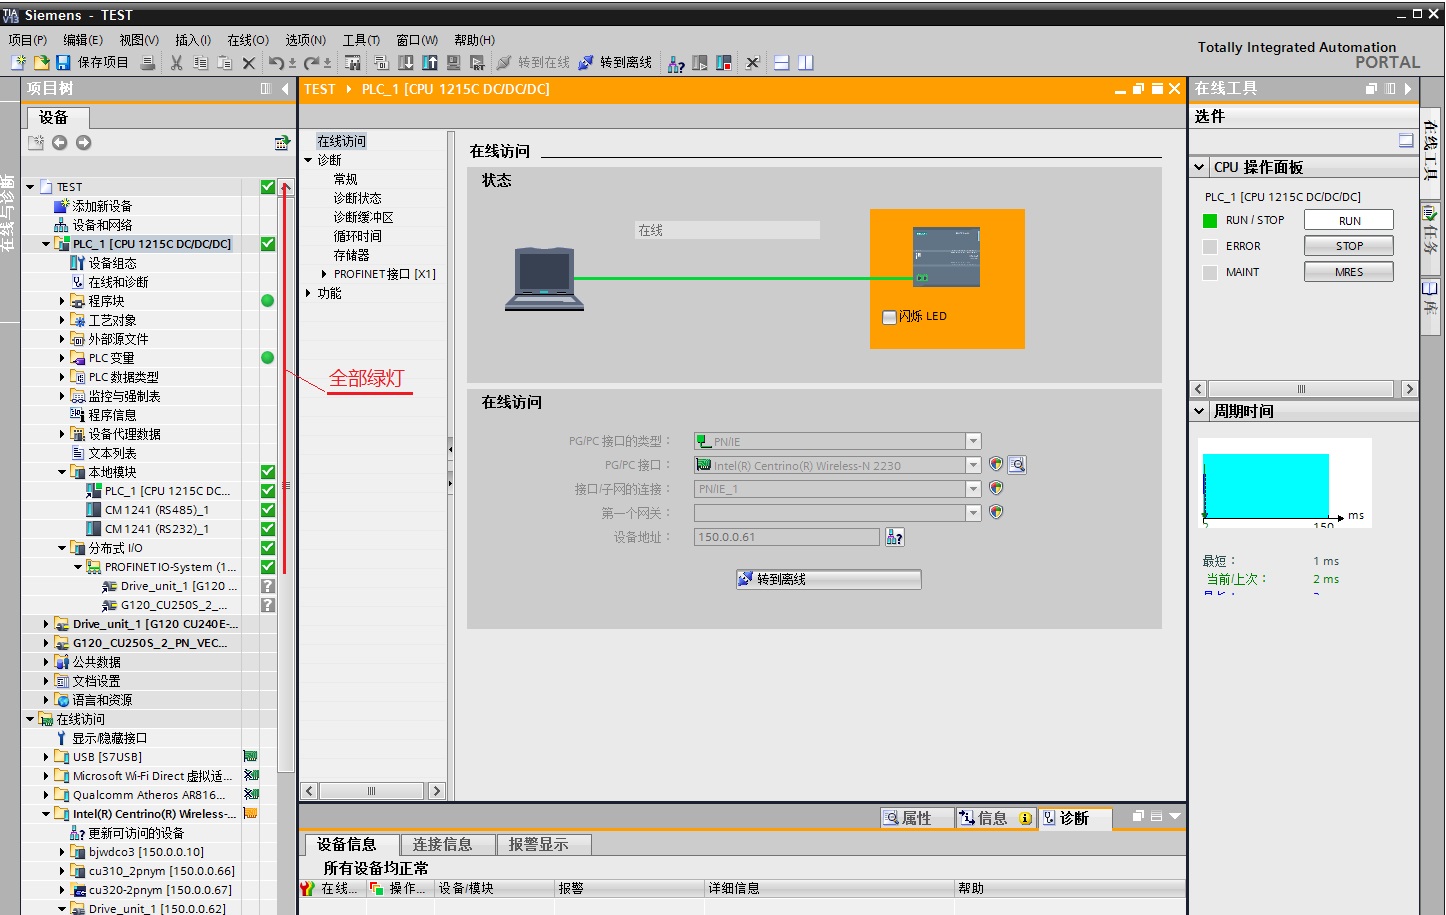Click the new project toolbar icon
The height and width of the screenshot is (915, 1446).
click(18, 62)
